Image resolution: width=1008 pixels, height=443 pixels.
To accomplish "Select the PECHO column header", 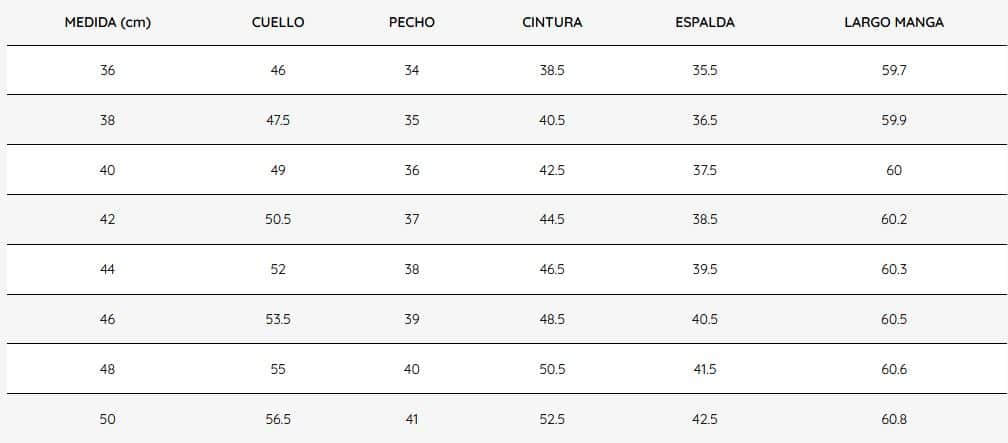I will pyautogui.click(x=412, y=23).
